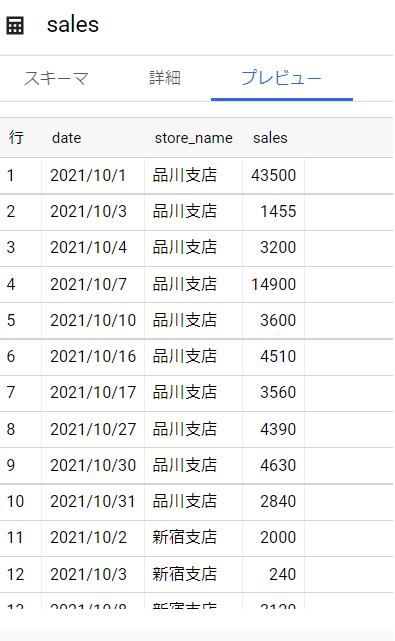The image size is (395, 641).
Task: Click the date column header
Action: pyautogui.click(x=67, y=138)
